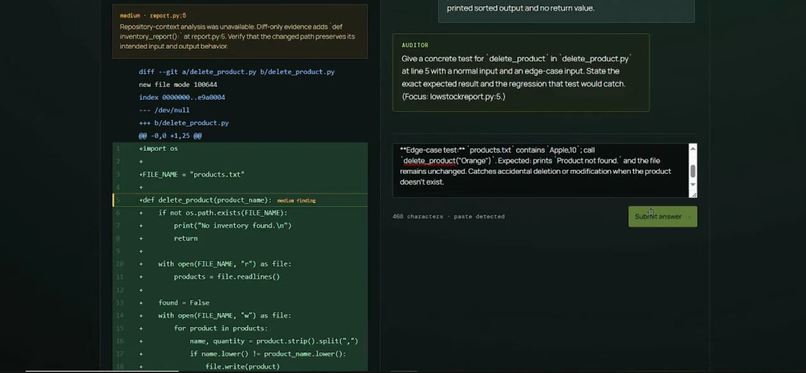
Task: Click the 'printed sorted output and no return value' message
Action: coord(520,8)
